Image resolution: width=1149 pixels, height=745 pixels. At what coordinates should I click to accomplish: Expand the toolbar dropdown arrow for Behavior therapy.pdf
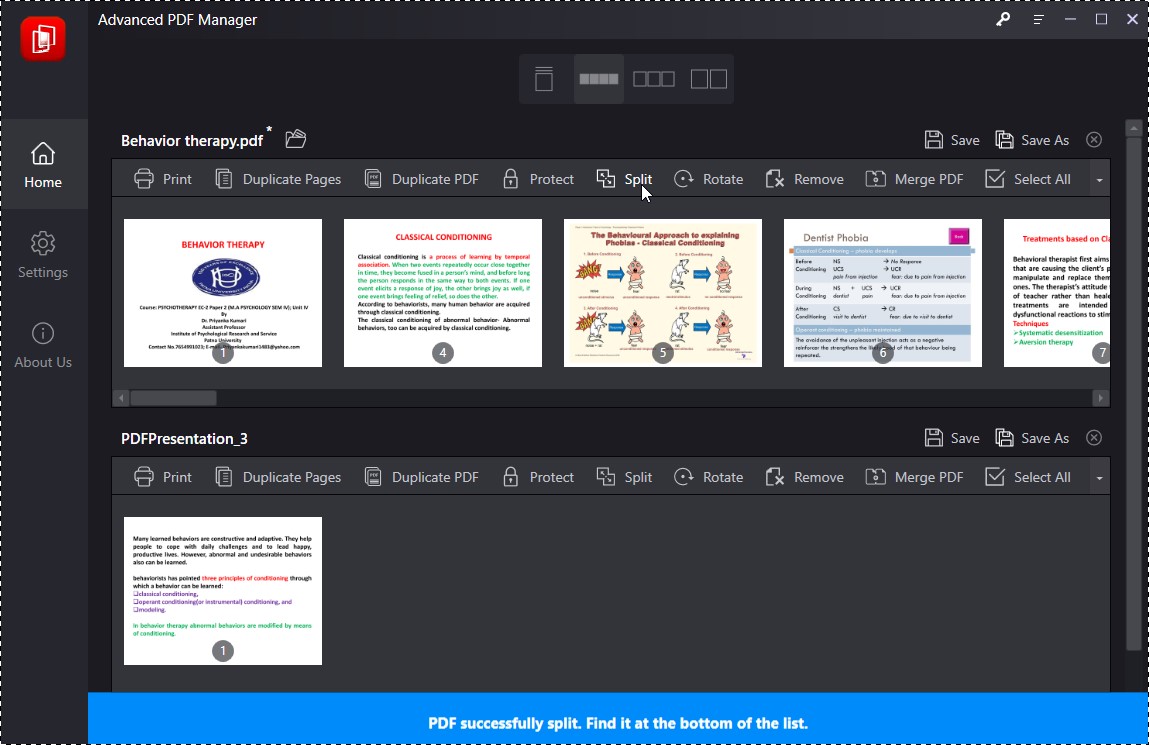point(1098,178)
